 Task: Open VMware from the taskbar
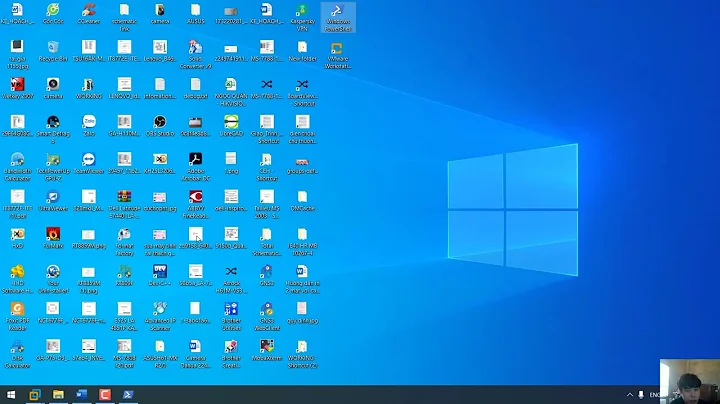click(x=35, y=394)
